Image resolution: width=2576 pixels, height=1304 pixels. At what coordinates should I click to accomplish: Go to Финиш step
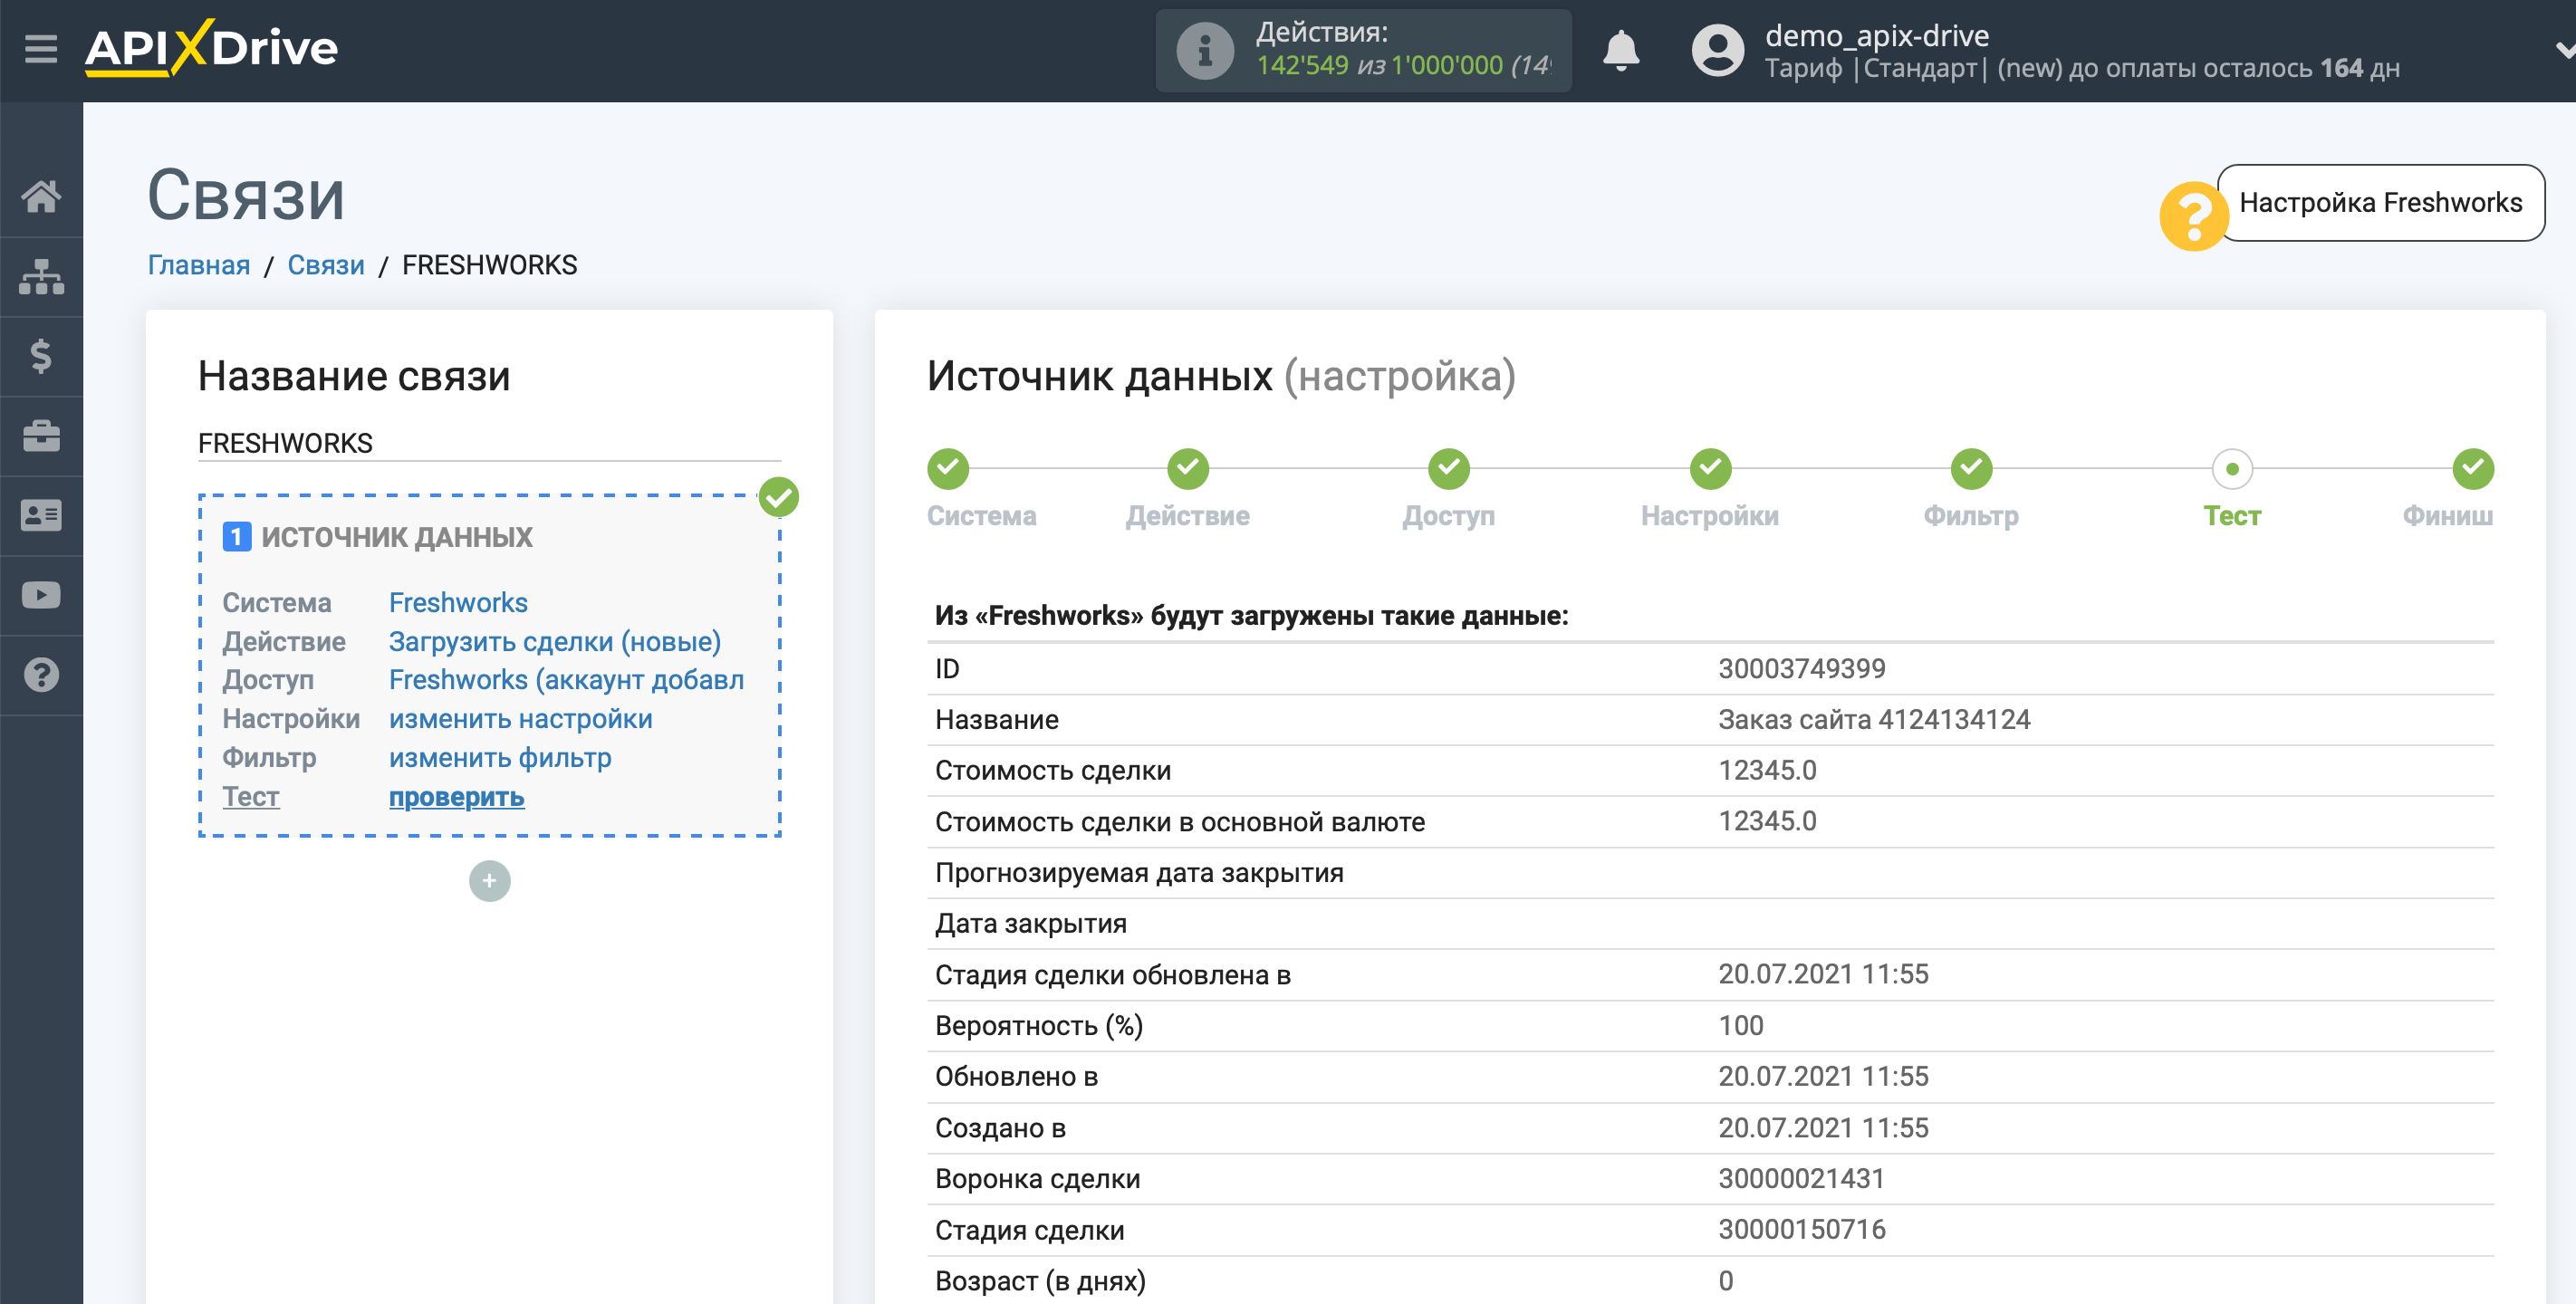pos(2447,516)
